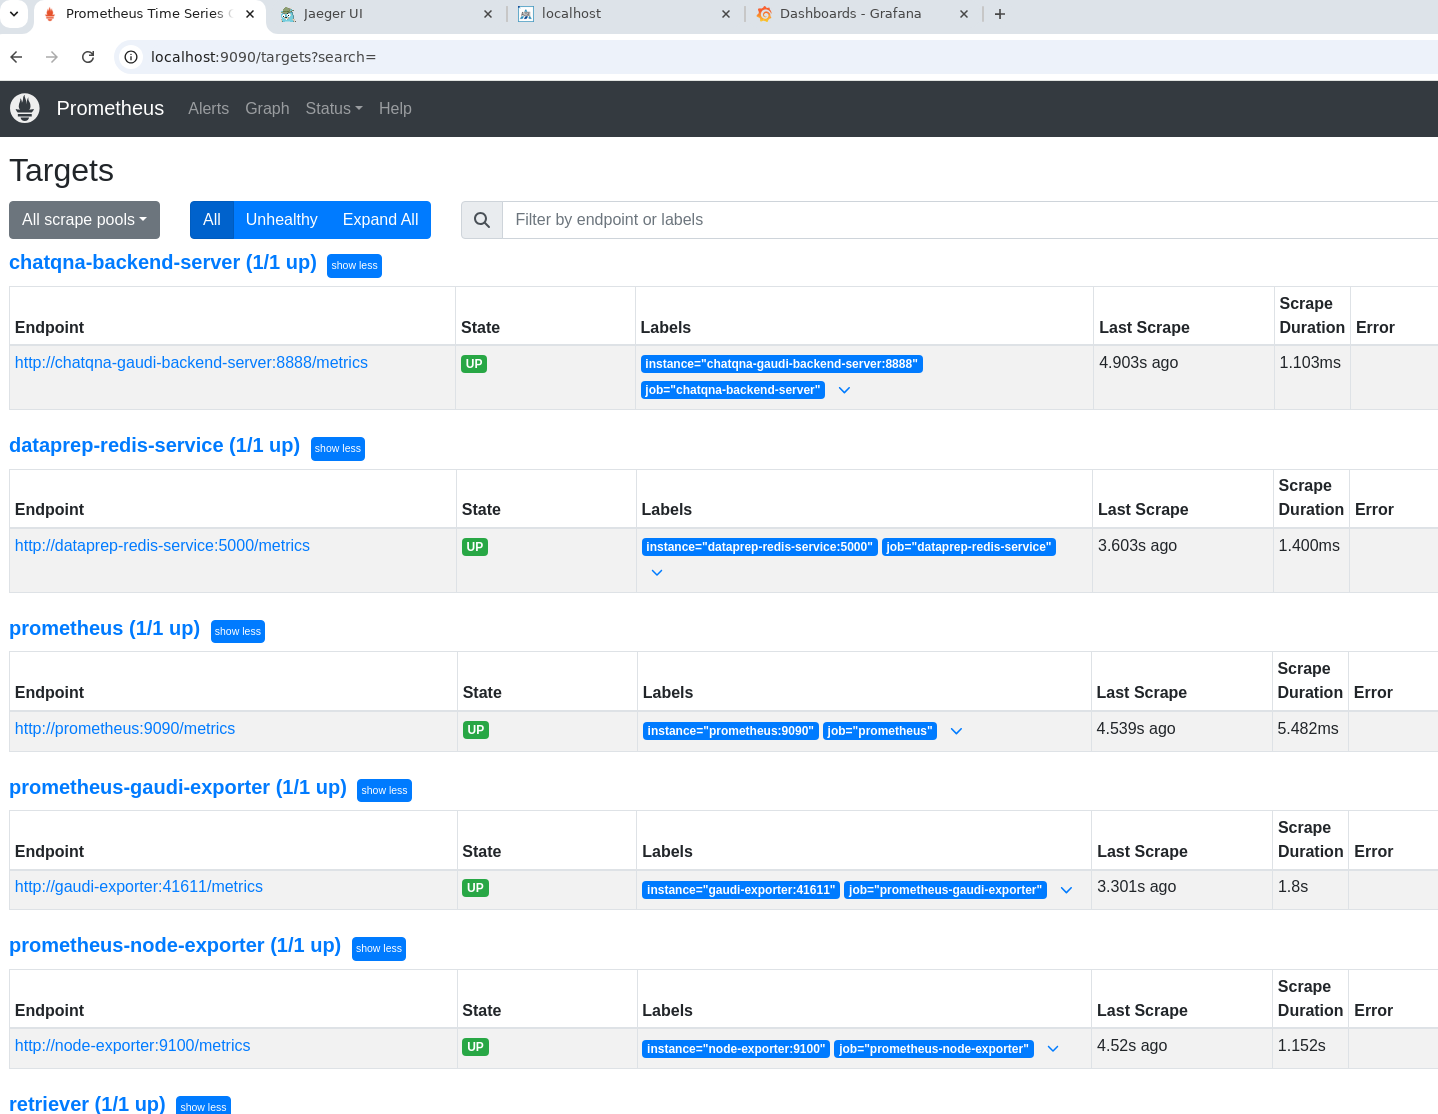
Task: Open the All scrape pools dropdown
Action: 84,220
